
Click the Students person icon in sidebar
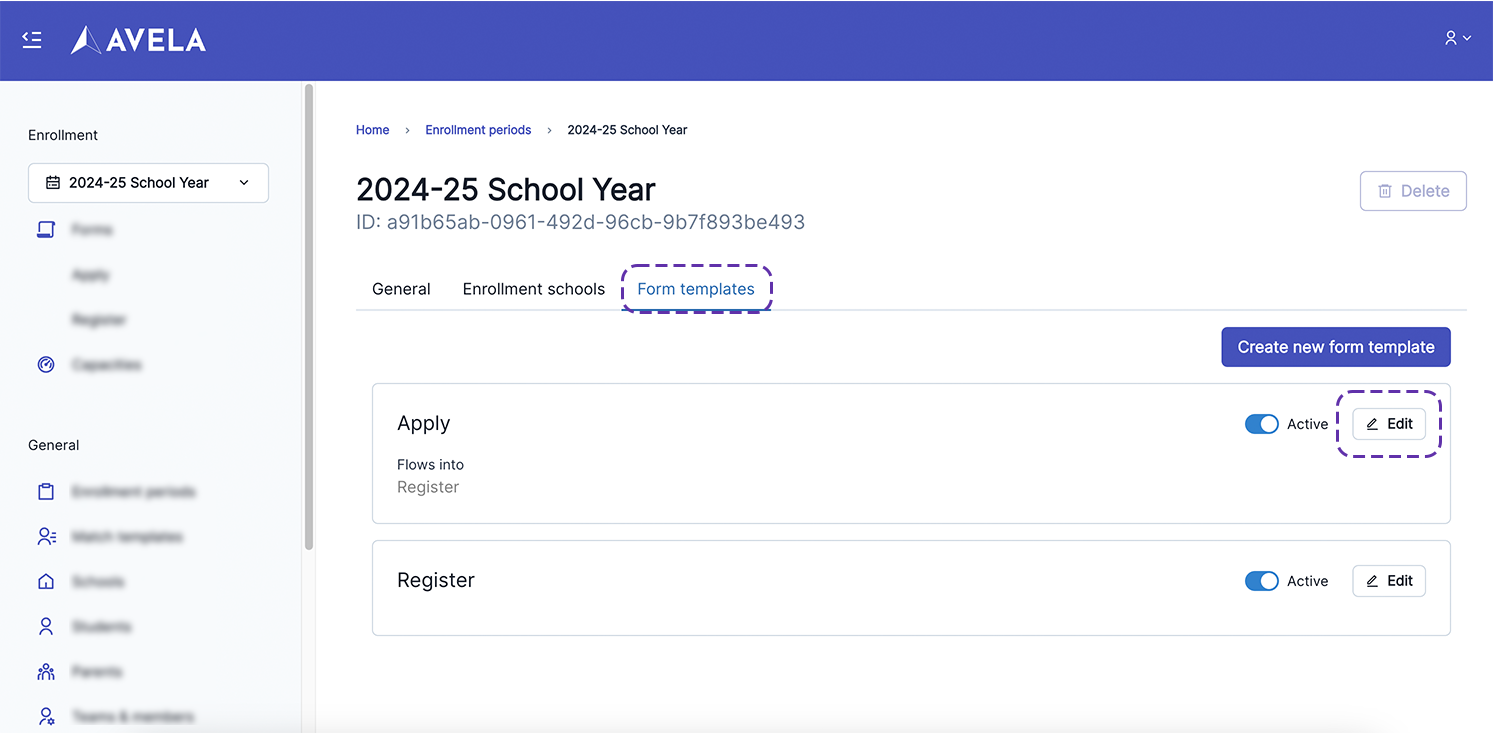46,627
